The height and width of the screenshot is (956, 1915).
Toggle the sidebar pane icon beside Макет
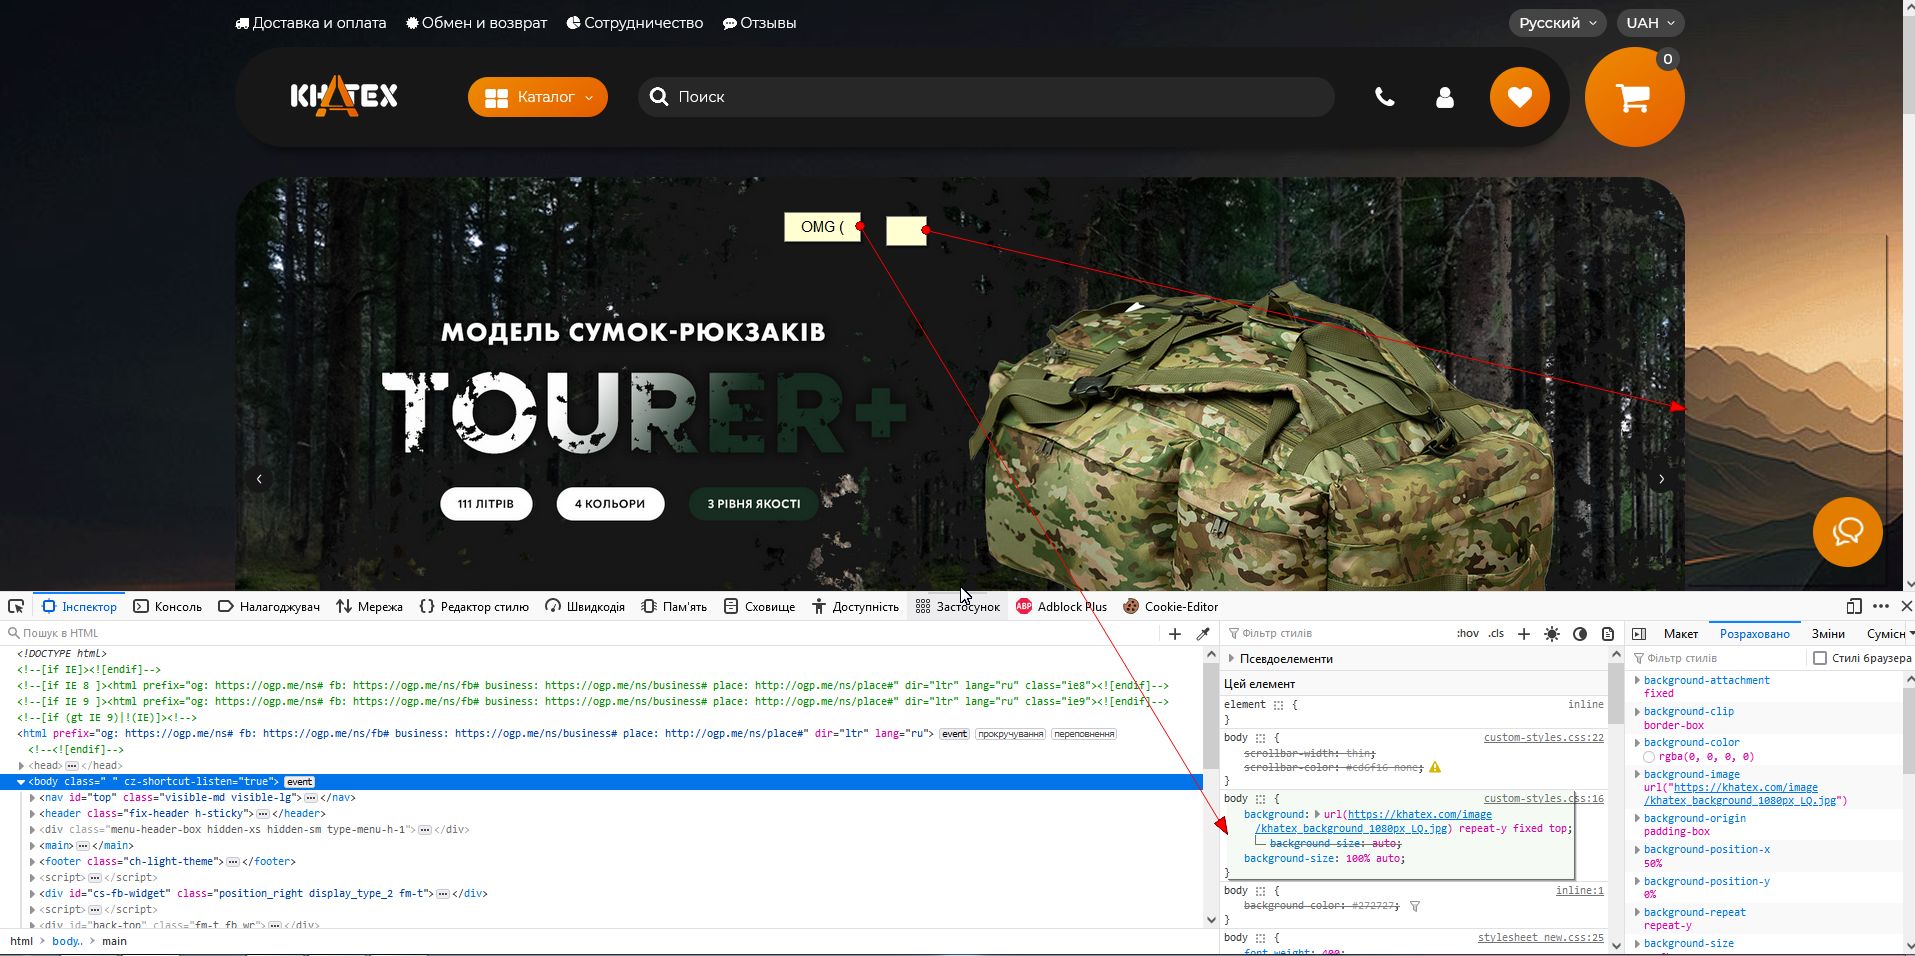point(1639,633)
